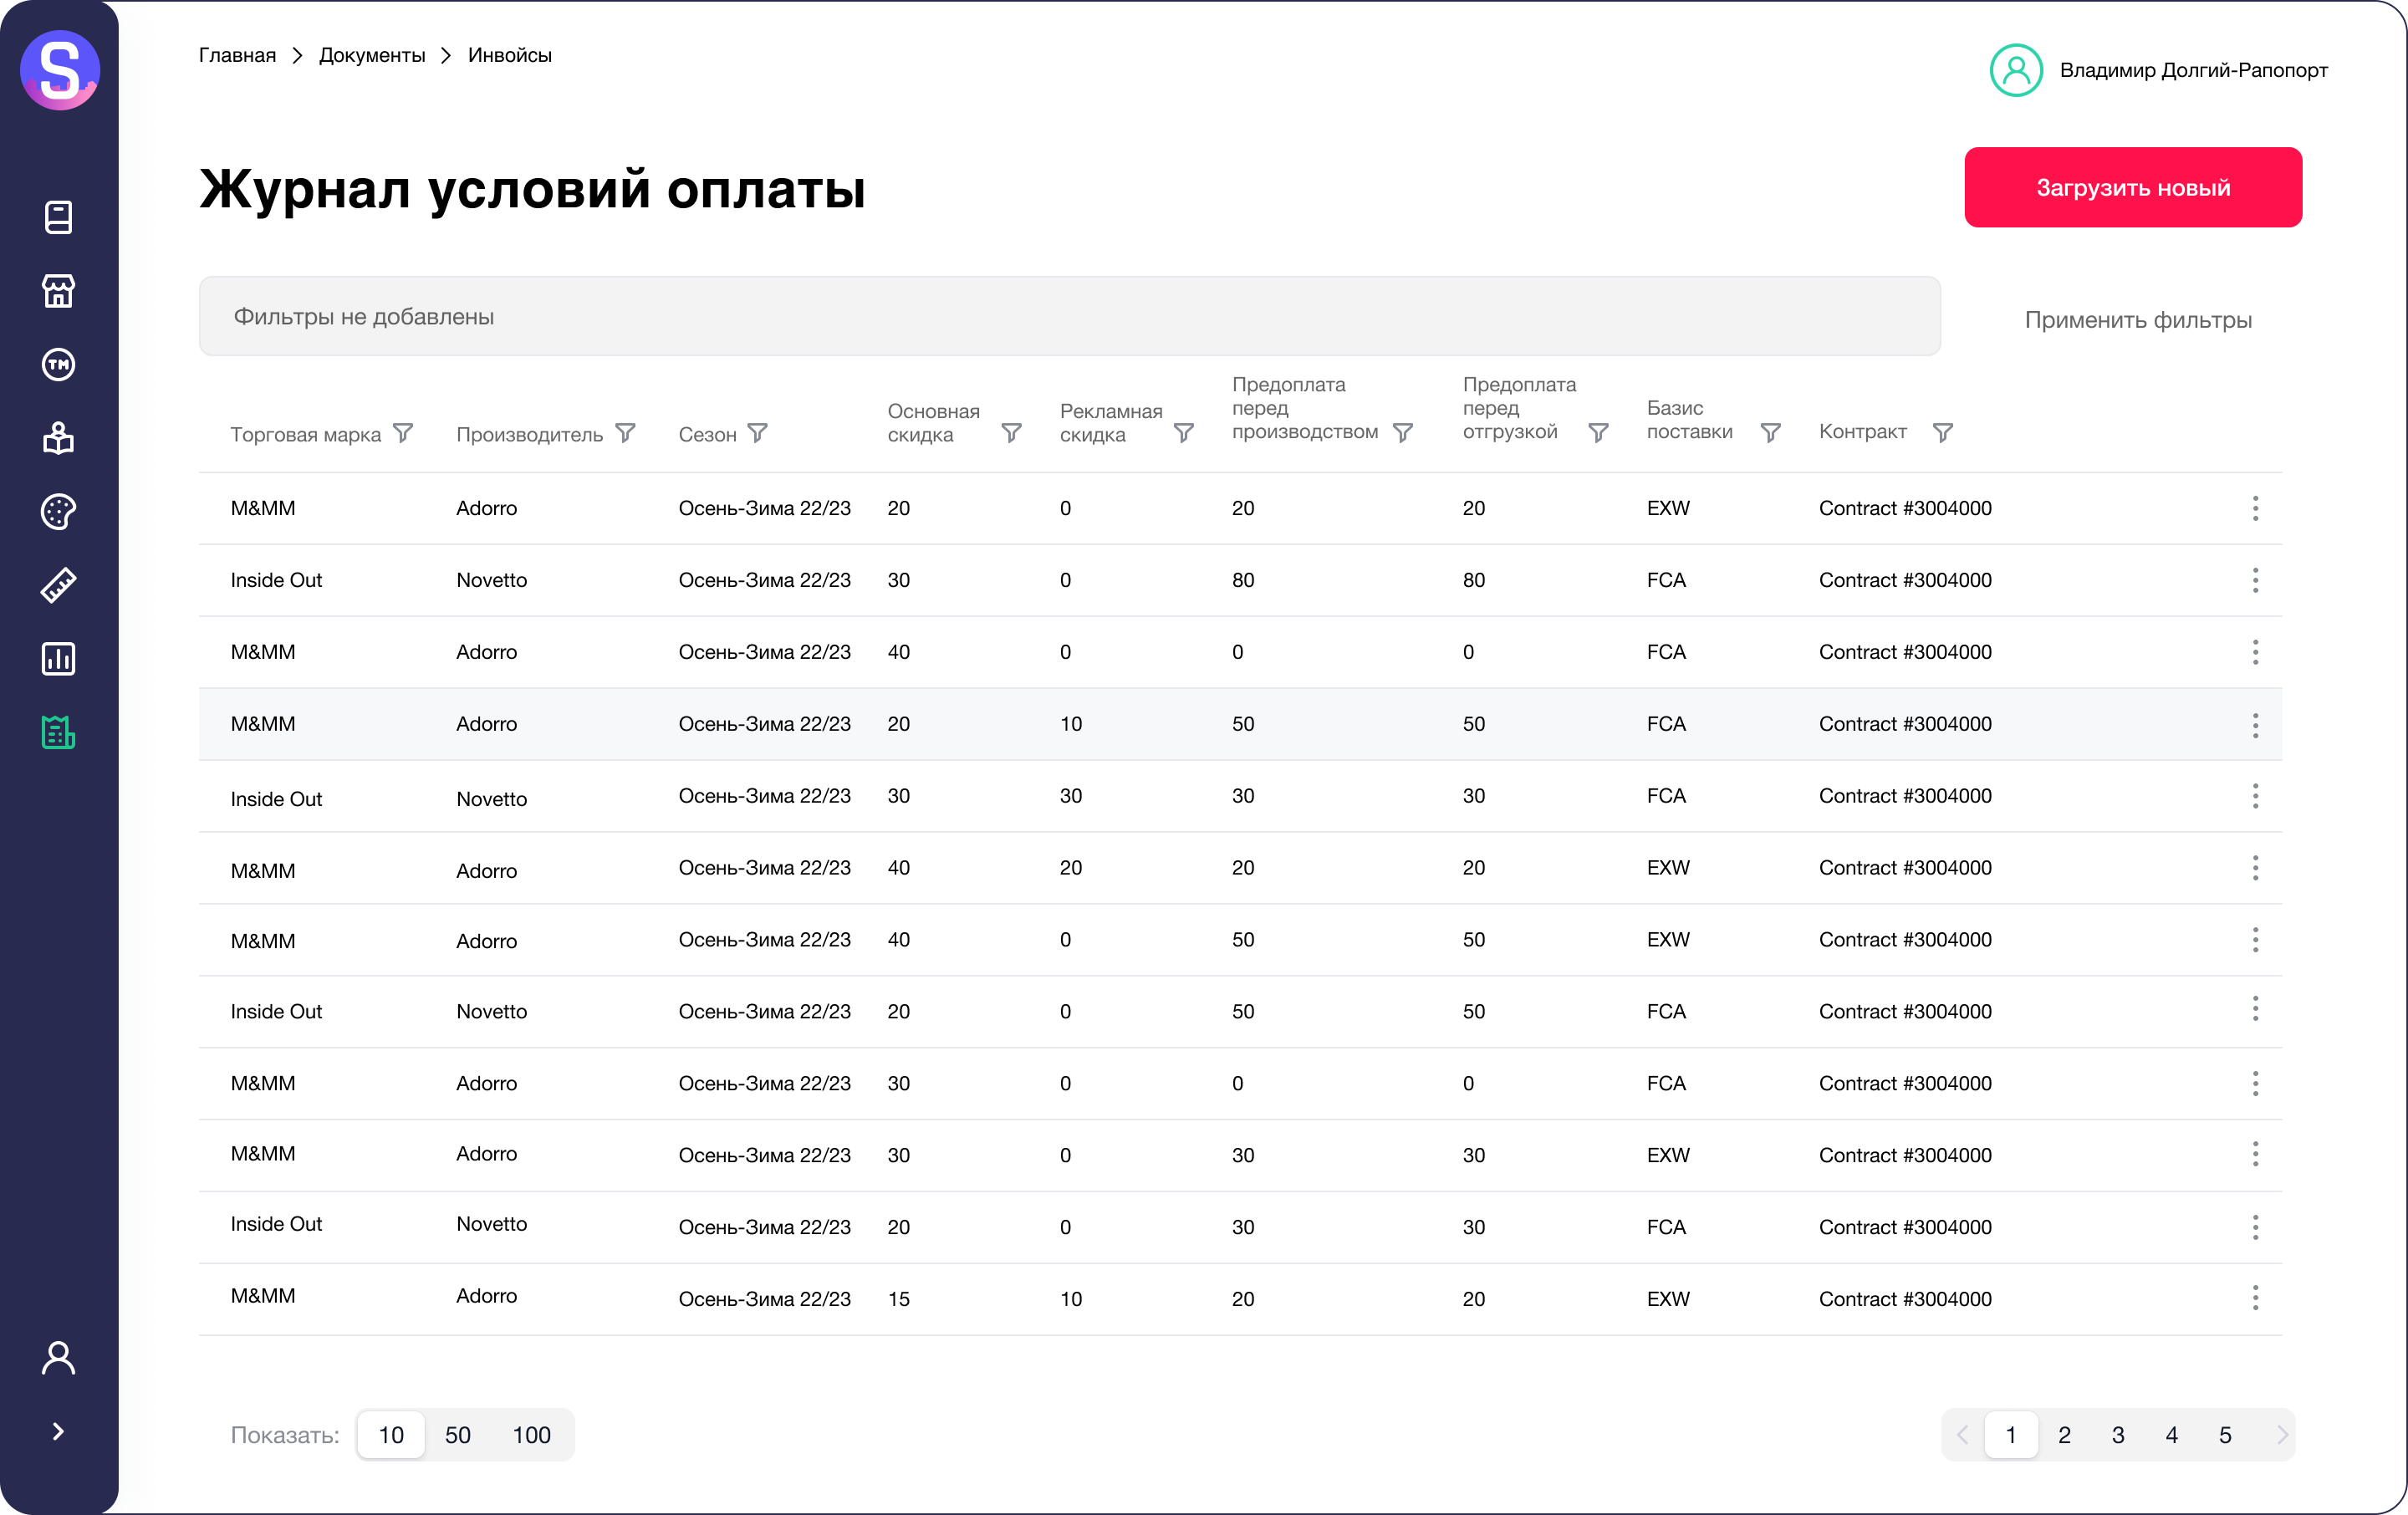Open the color palette sidebar icon

coord(58,512)
